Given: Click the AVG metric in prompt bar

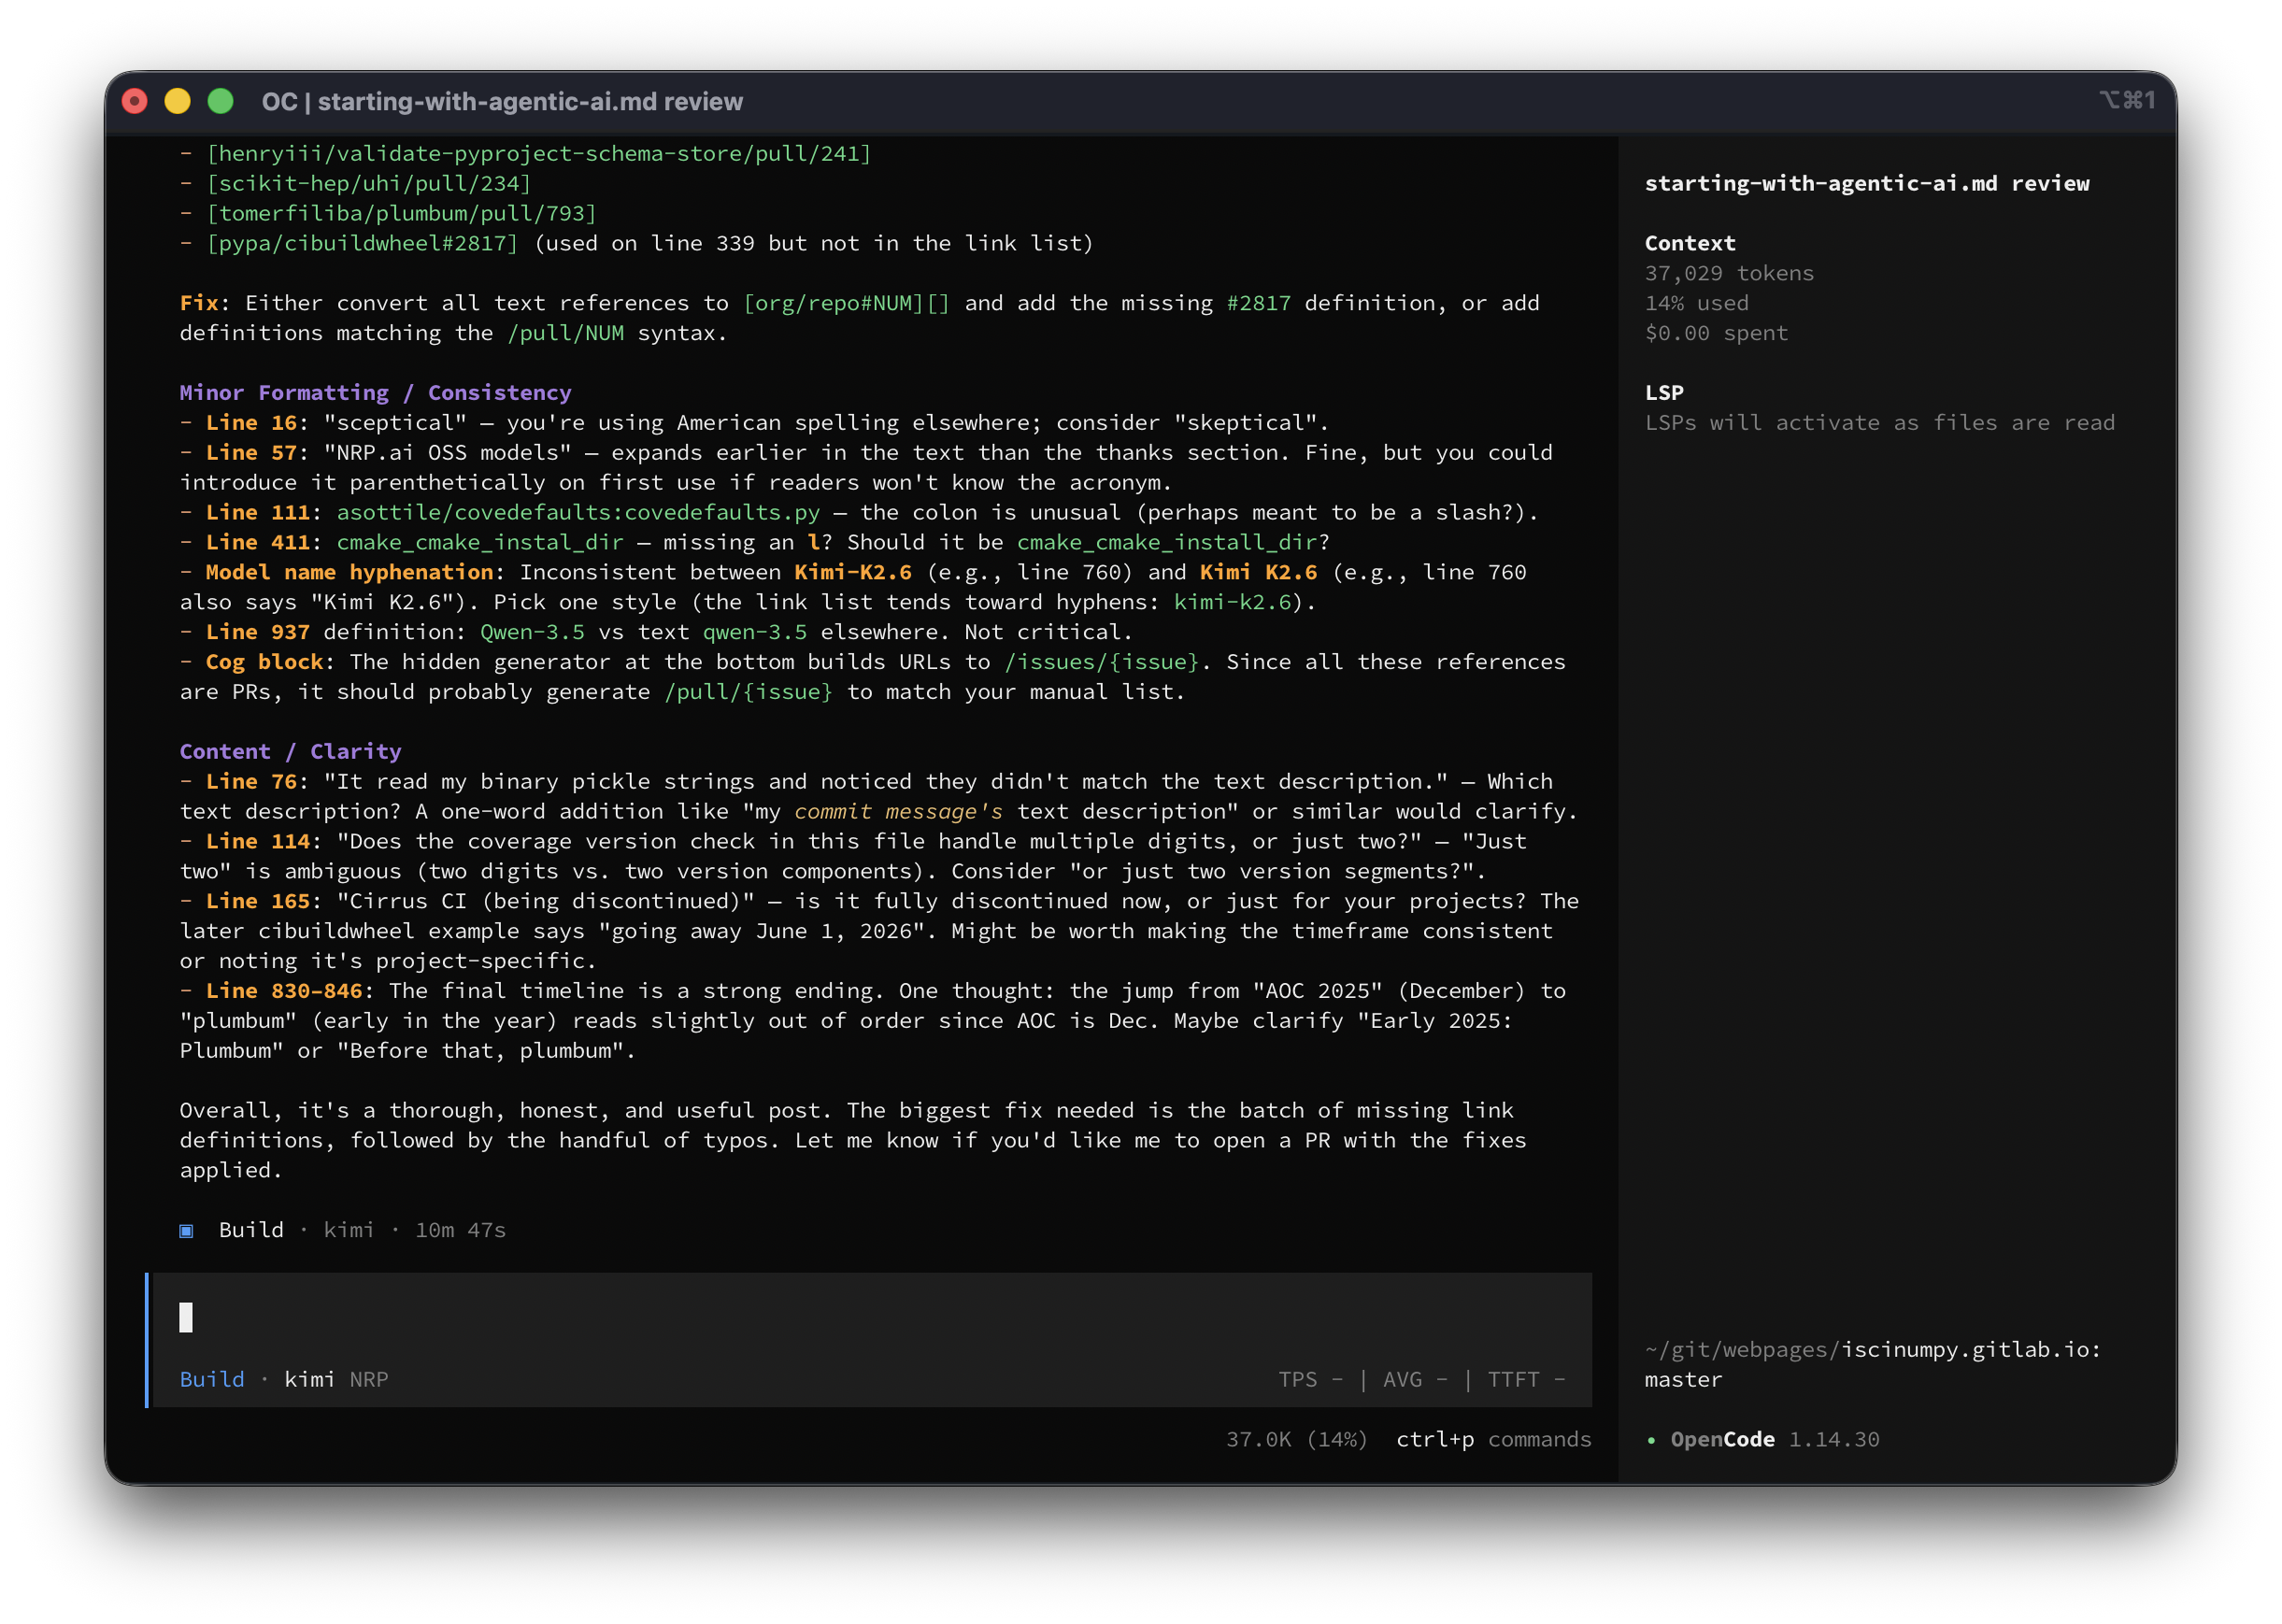Looking at the screenshot, I should coord(1415,1379).
